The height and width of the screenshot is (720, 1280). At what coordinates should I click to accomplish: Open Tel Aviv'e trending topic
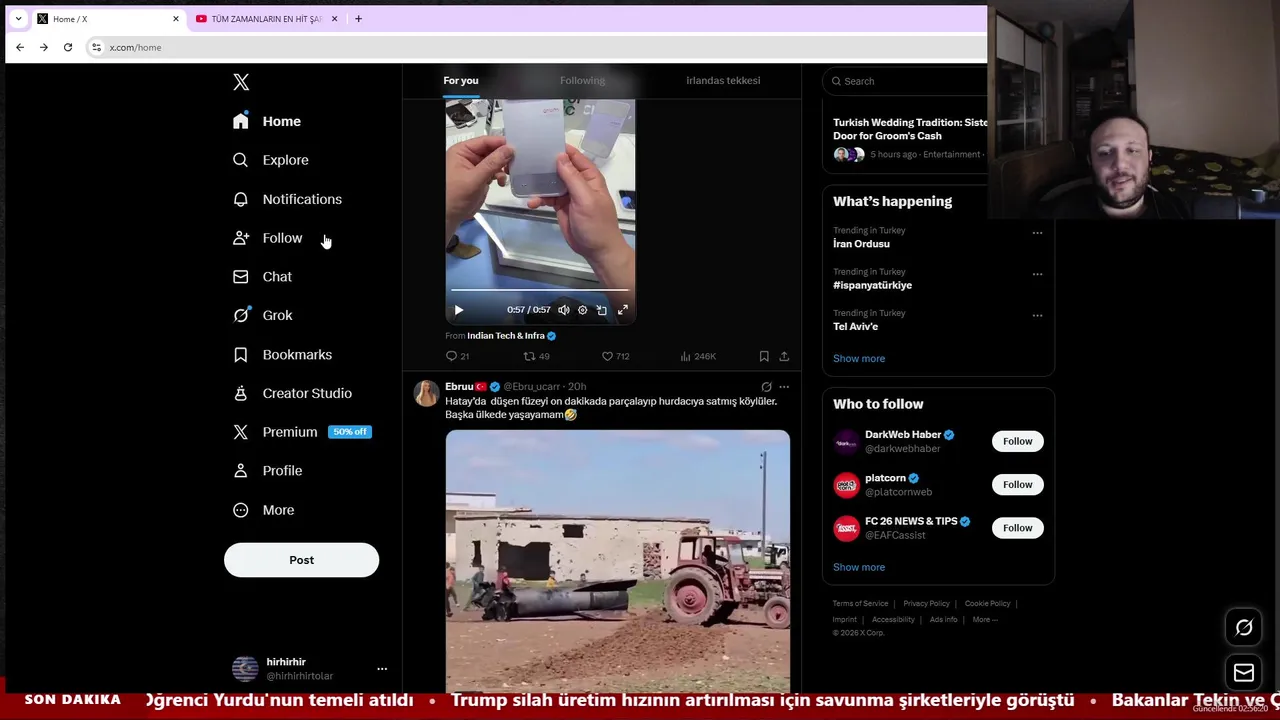tap(855, 327)
